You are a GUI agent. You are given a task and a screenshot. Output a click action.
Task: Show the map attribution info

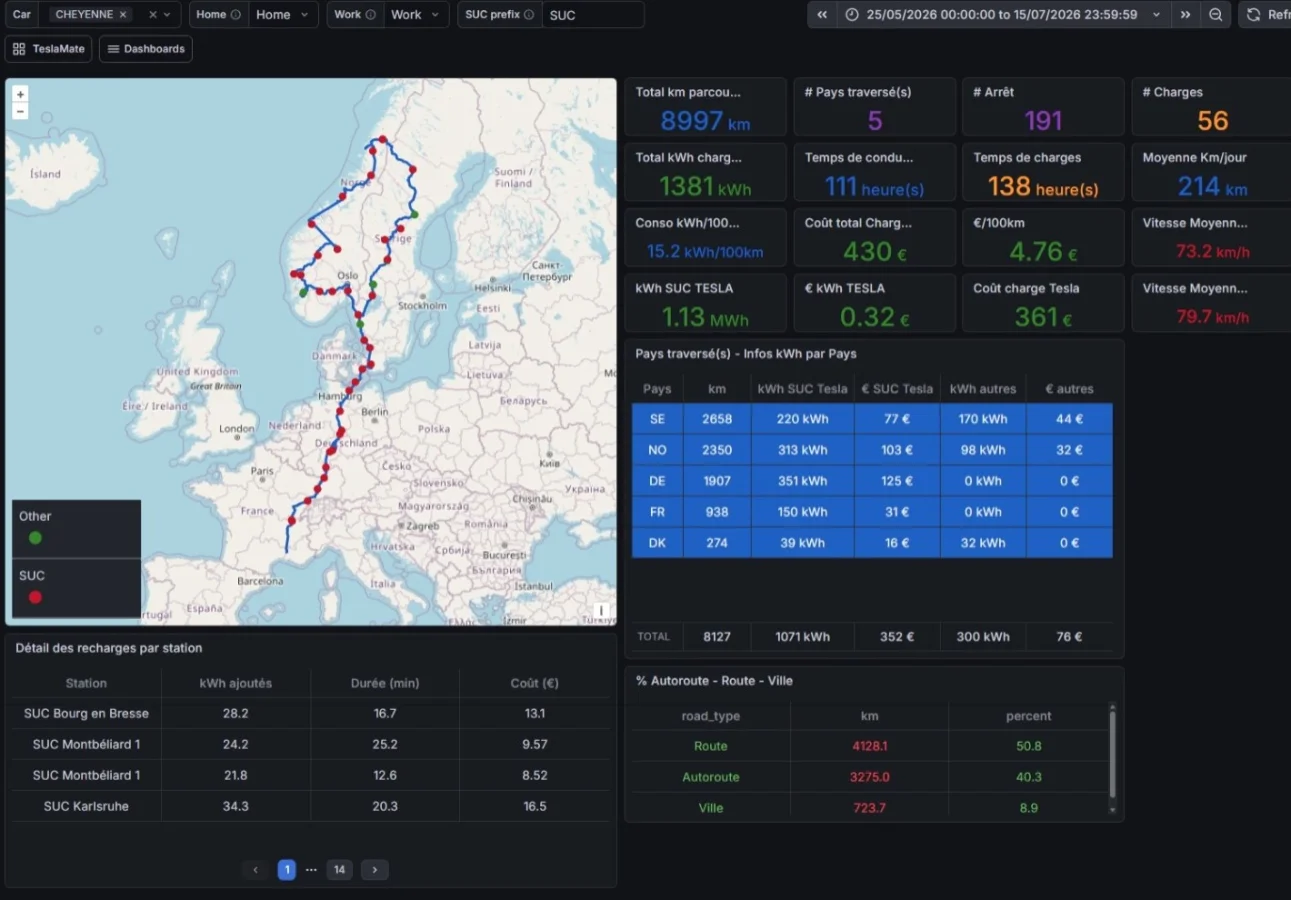[601, 610]
